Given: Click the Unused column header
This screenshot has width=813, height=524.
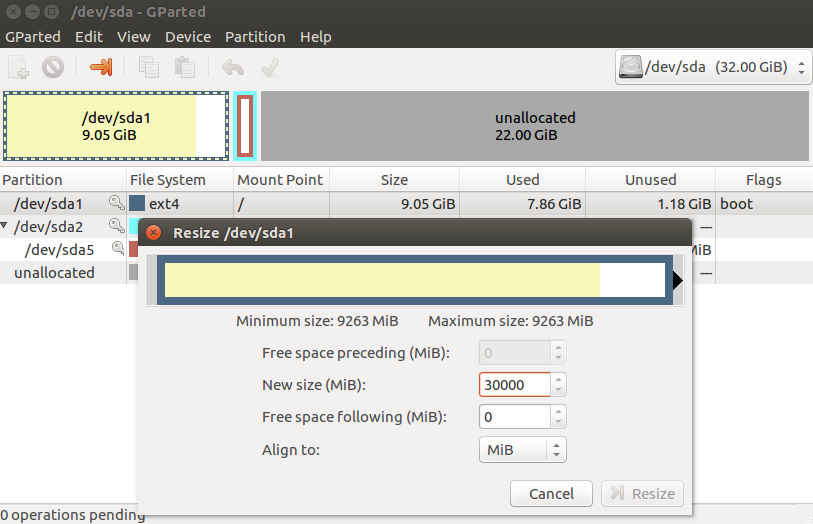Looking at the screenshot, I should (651, 180).
